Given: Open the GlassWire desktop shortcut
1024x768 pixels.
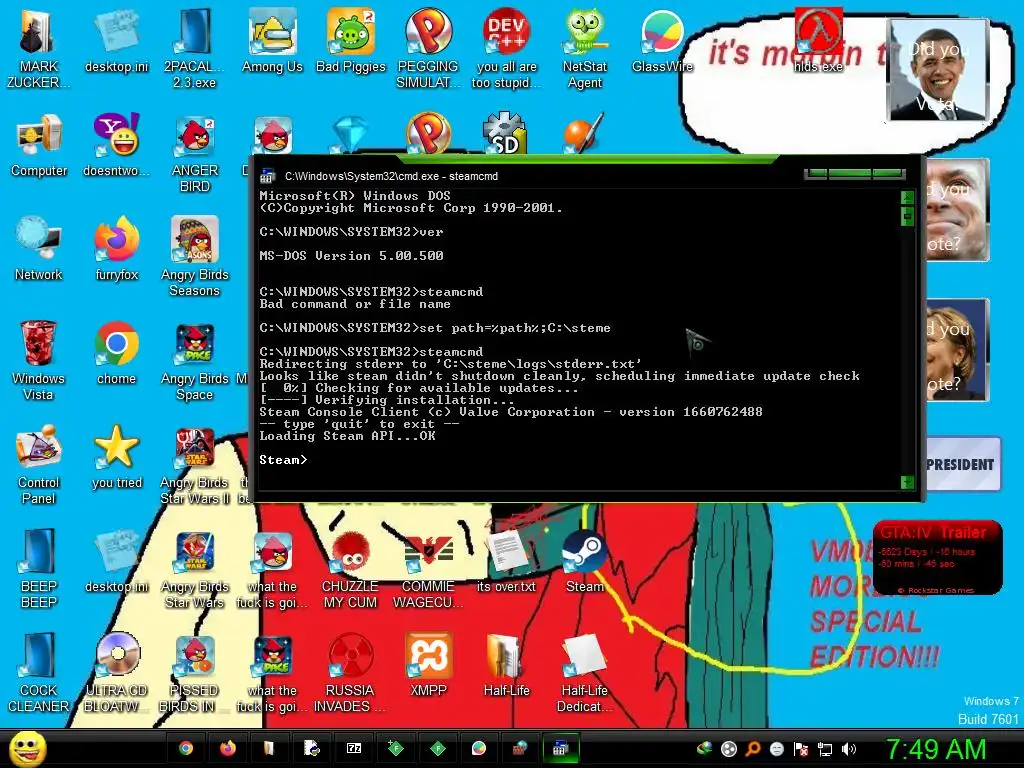Looking at the screenshot, I should 662,40.
